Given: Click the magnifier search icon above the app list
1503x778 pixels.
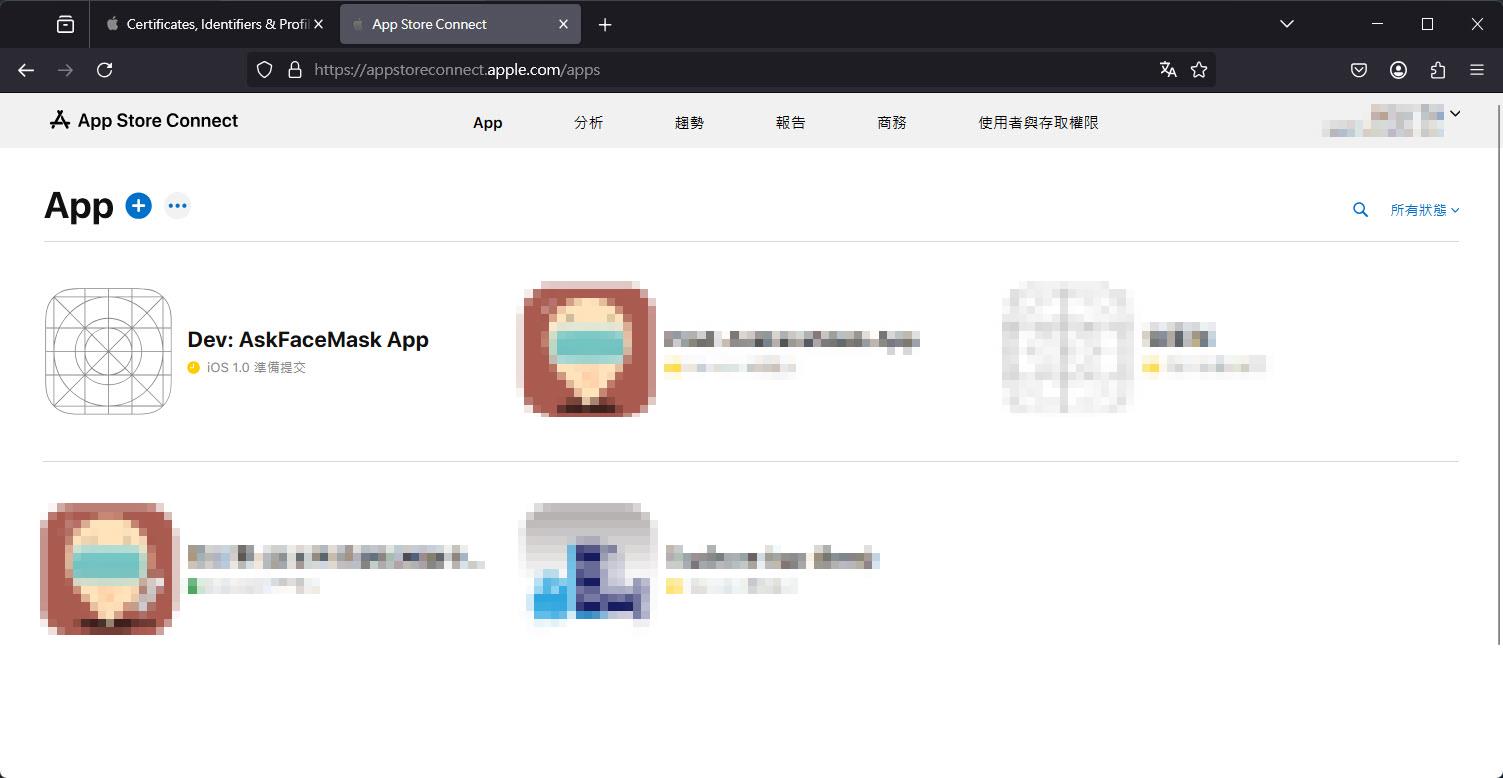Looking at the screenshot, I should click(x=1360, y=210).
